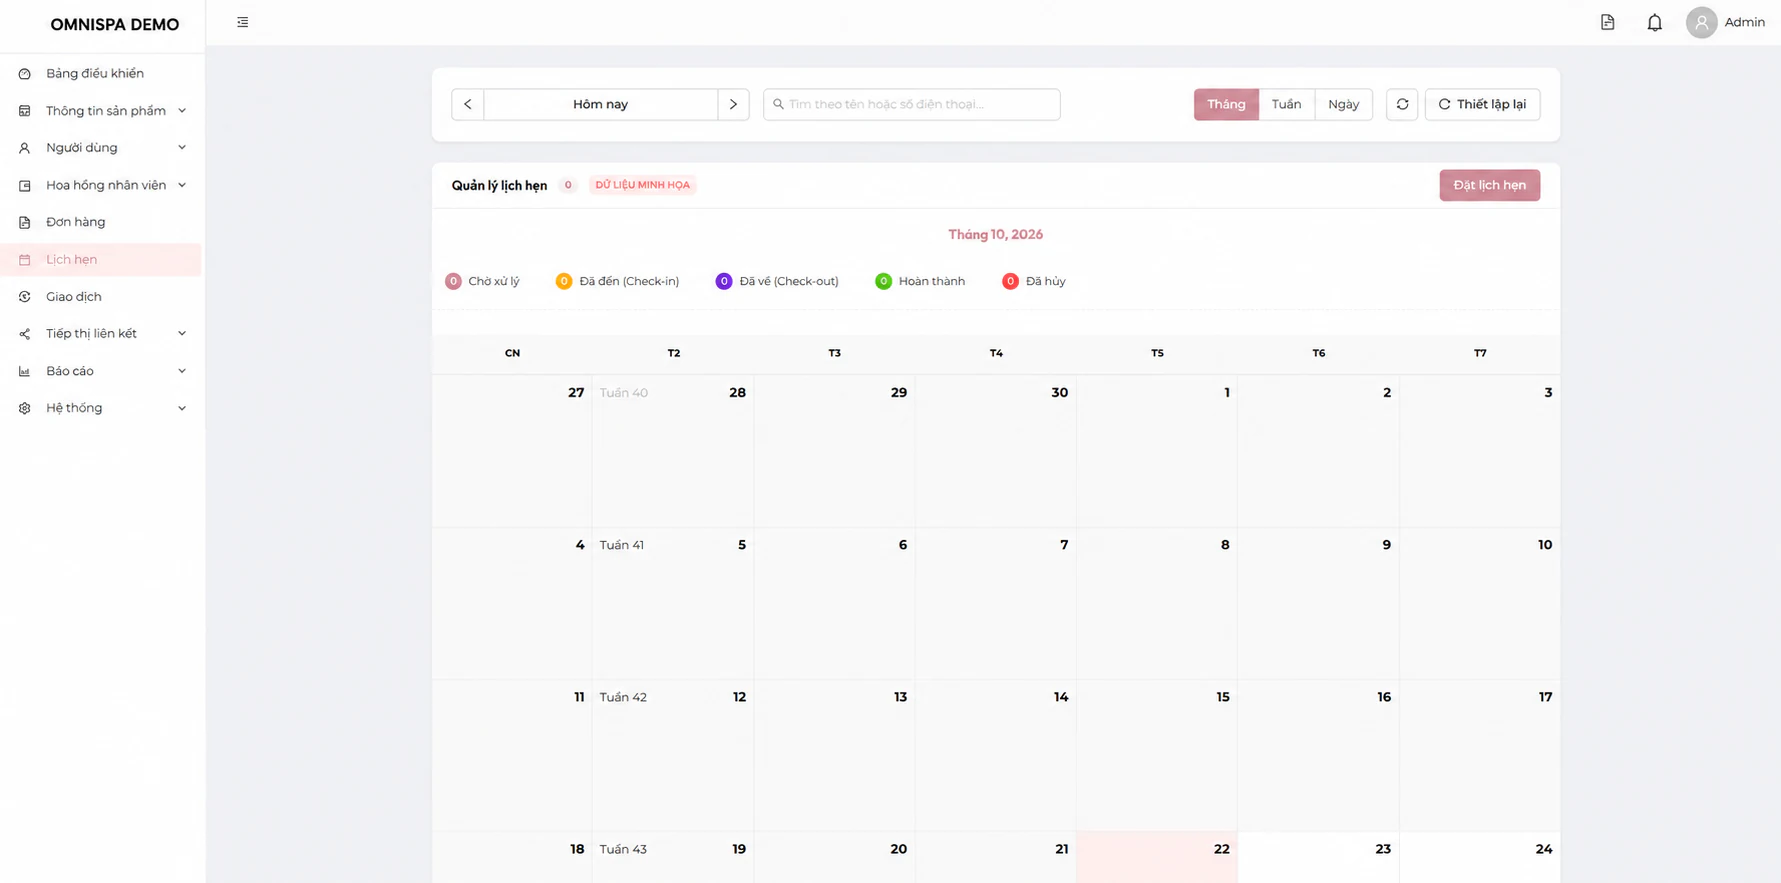The image size is (1781, 883).
Task: Switch to Ngày view tab
Action: tap(1343, 104)
